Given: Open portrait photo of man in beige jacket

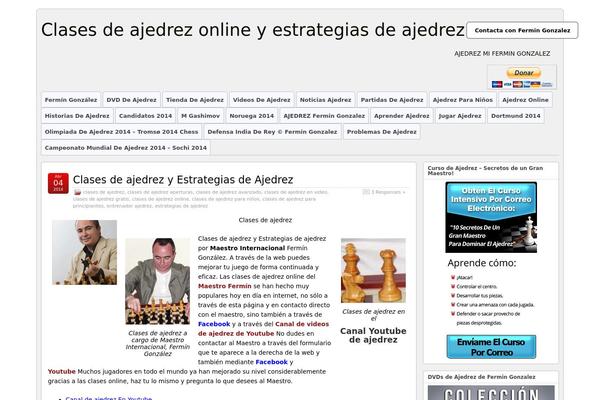Looking at the screenshot, I should [85, 252].
